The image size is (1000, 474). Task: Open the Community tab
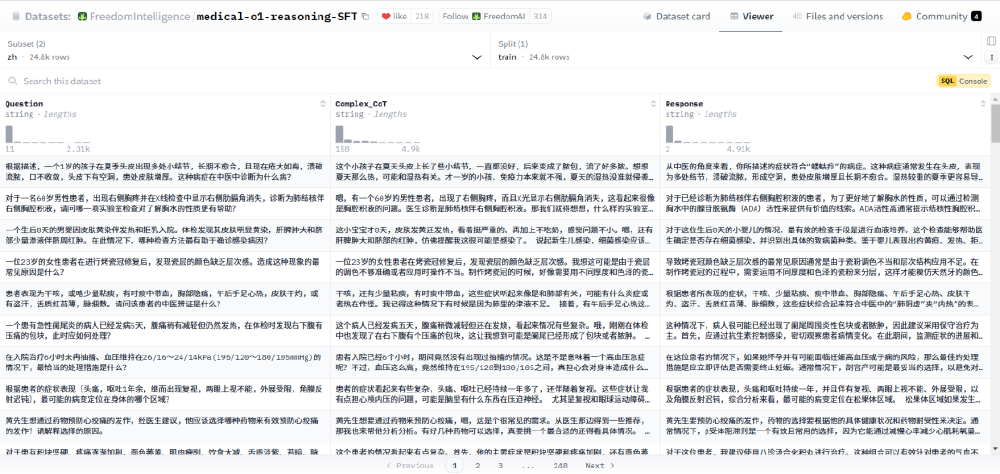pos(941,17)
